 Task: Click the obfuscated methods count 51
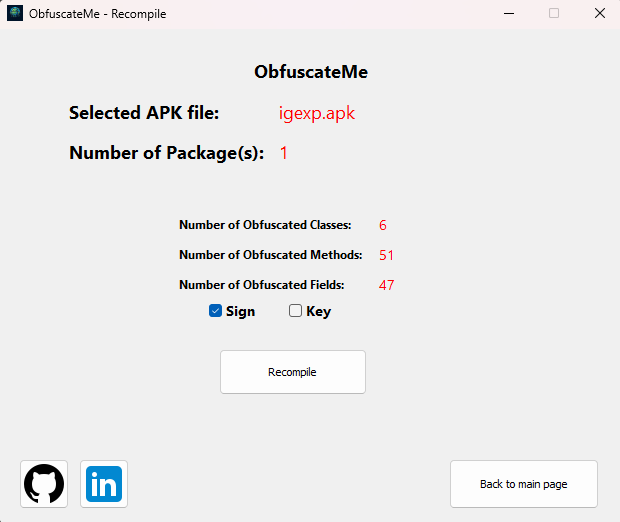coord(386,255)
